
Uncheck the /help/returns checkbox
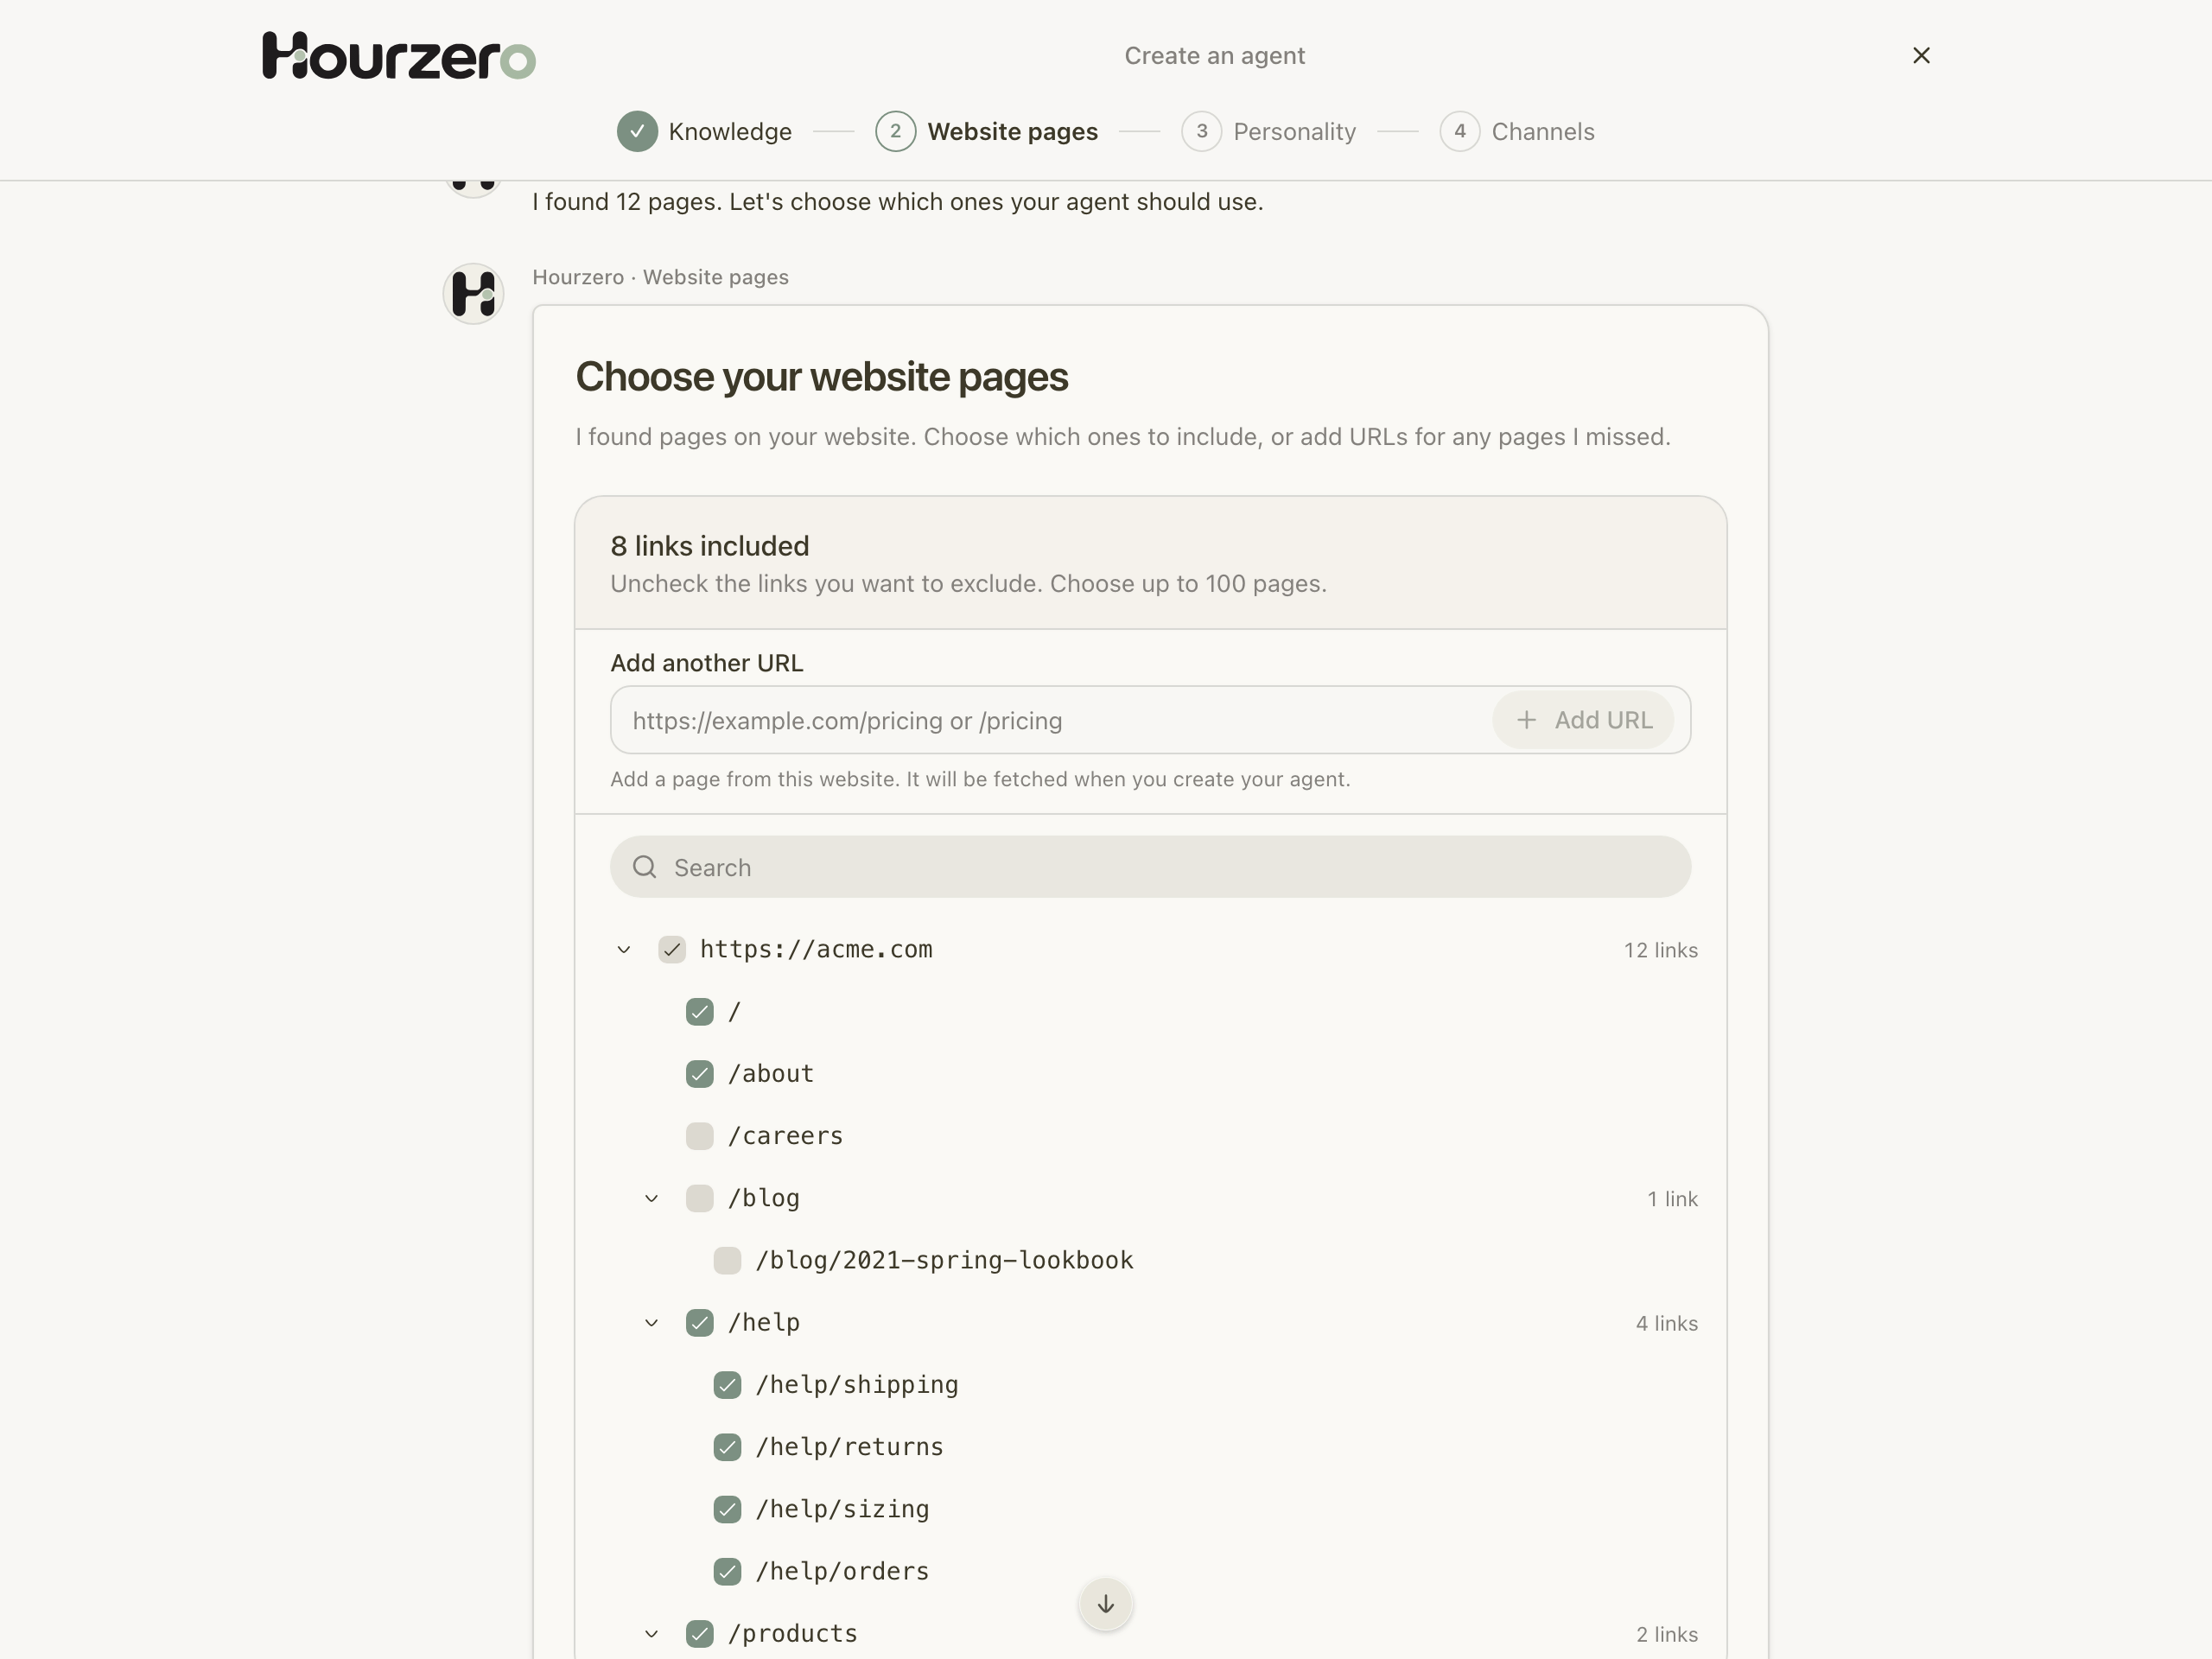click(727, 1447)
